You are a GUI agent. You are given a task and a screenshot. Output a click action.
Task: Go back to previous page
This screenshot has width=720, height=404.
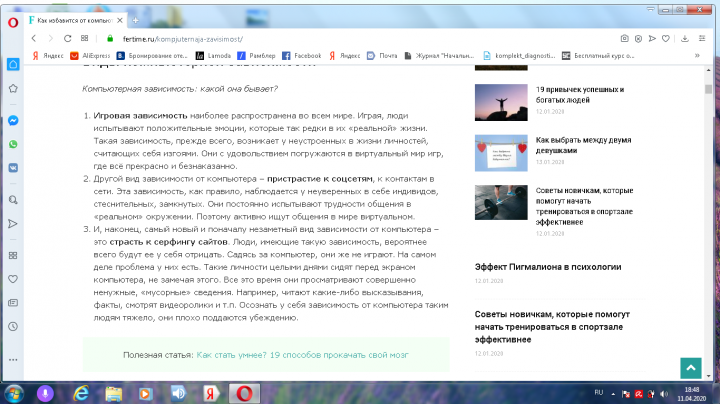[34, 39]
